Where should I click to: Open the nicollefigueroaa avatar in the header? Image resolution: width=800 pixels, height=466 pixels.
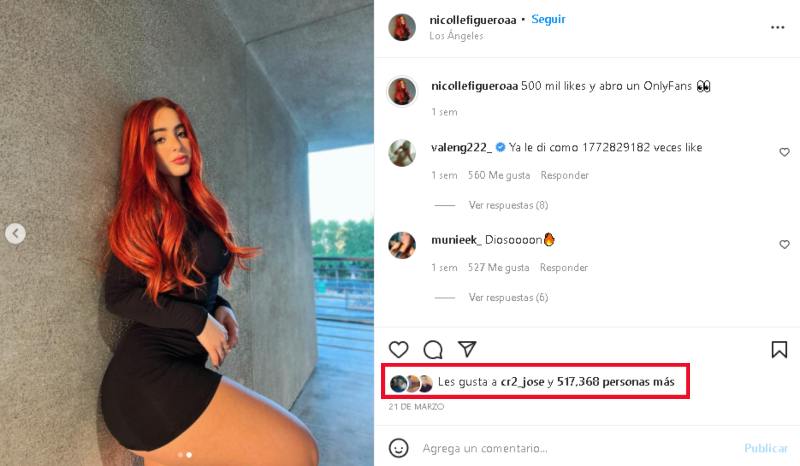(402, 27)
